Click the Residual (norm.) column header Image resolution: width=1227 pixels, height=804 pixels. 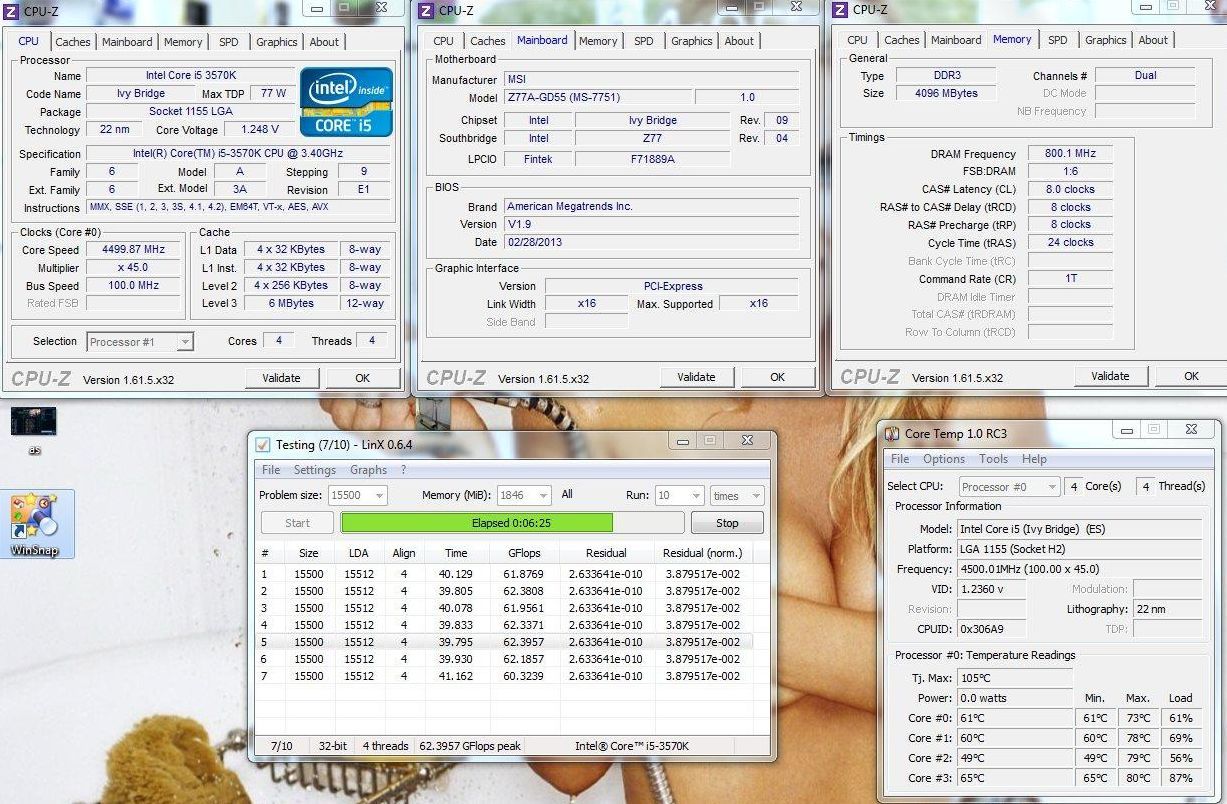tap(702, 553)
